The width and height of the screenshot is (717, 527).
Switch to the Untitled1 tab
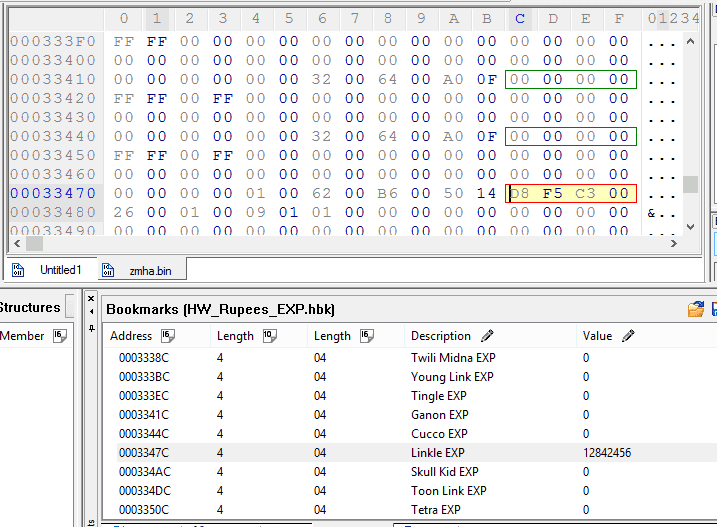[x=60, y=270]
